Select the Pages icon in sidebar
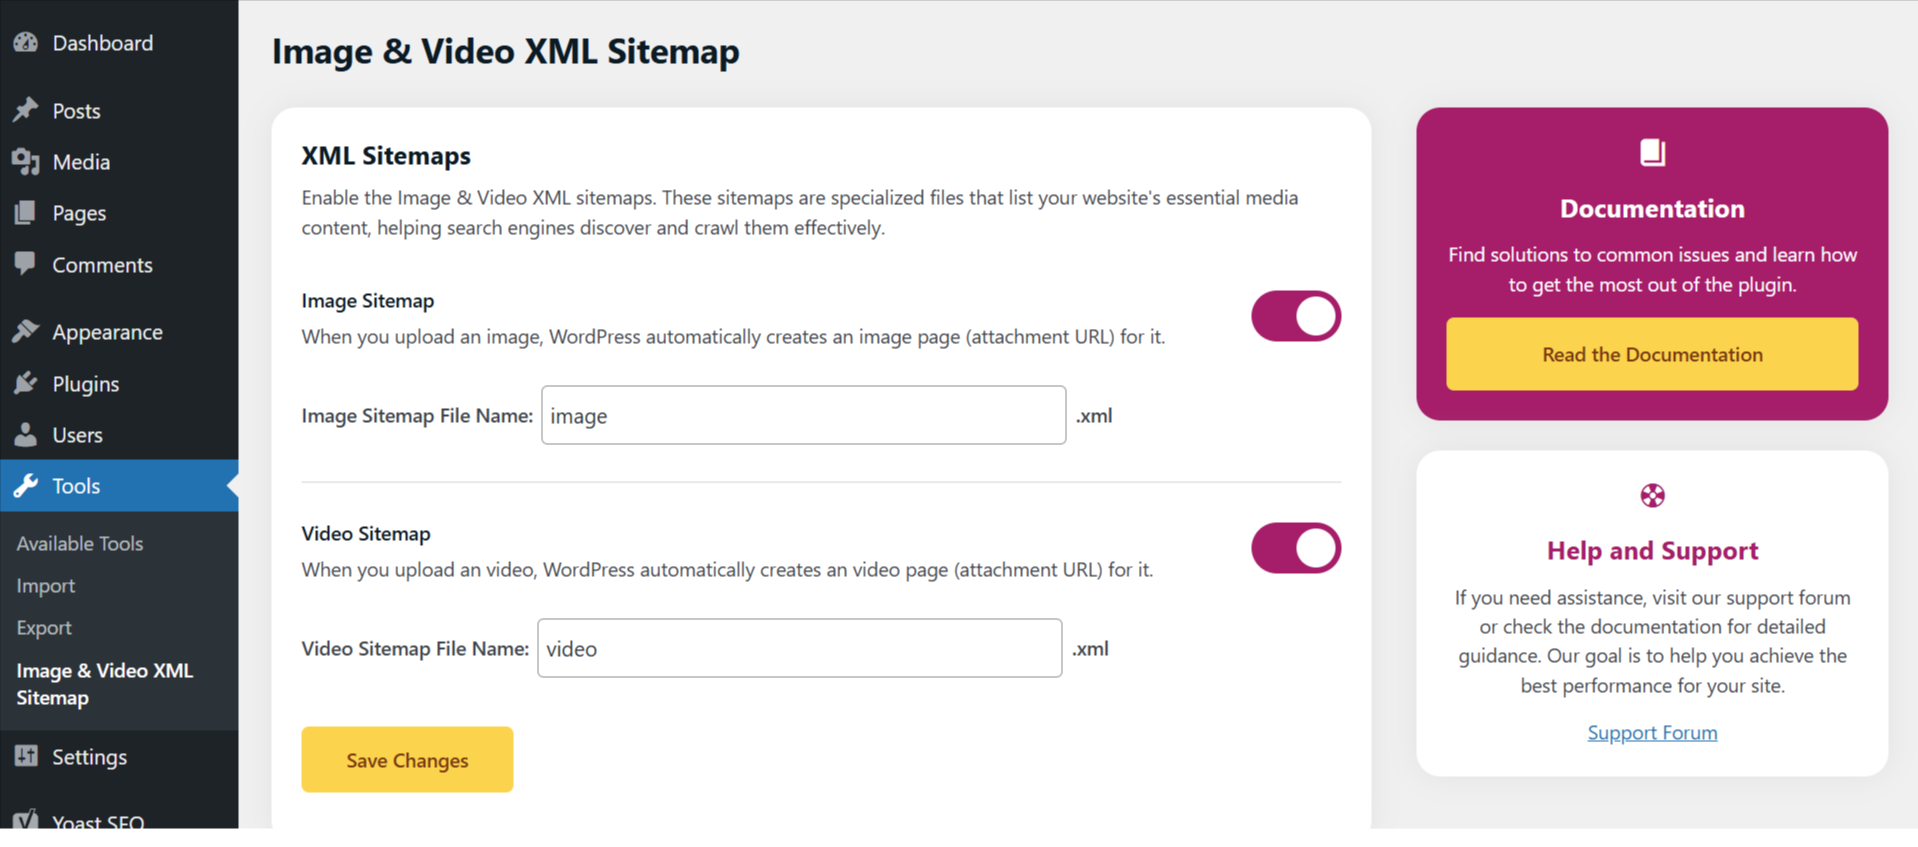Viewport: 1918px width, 847px height. tap(26, 213)
